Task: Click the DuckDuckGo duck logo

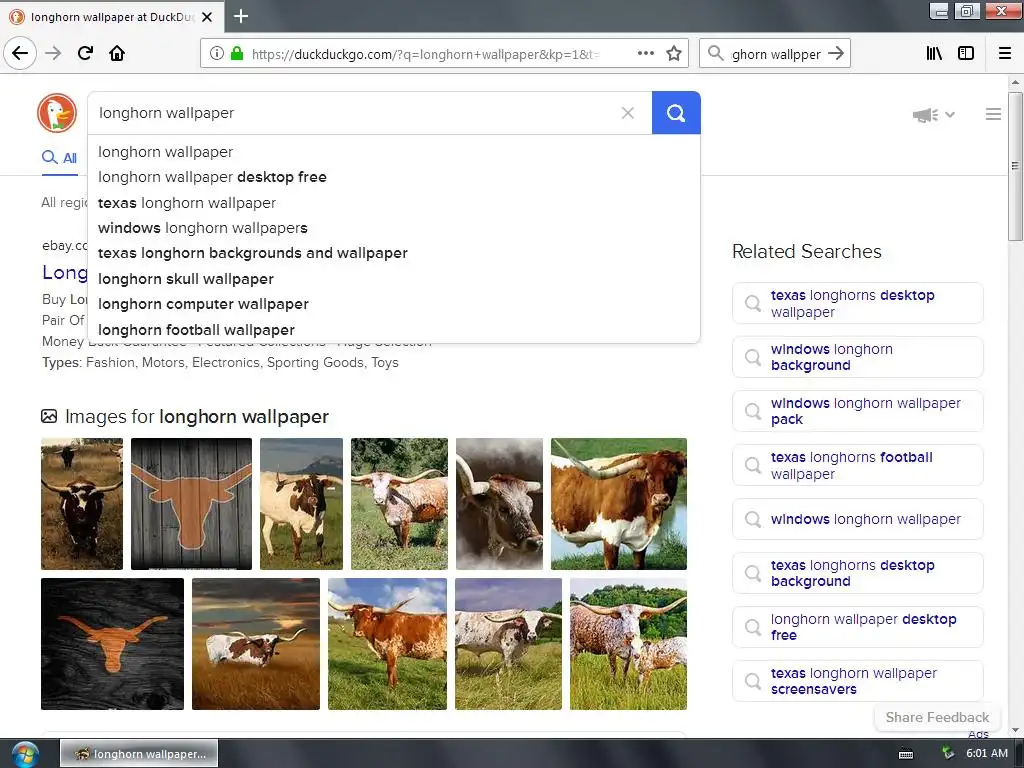Action: tap(57, 113)
